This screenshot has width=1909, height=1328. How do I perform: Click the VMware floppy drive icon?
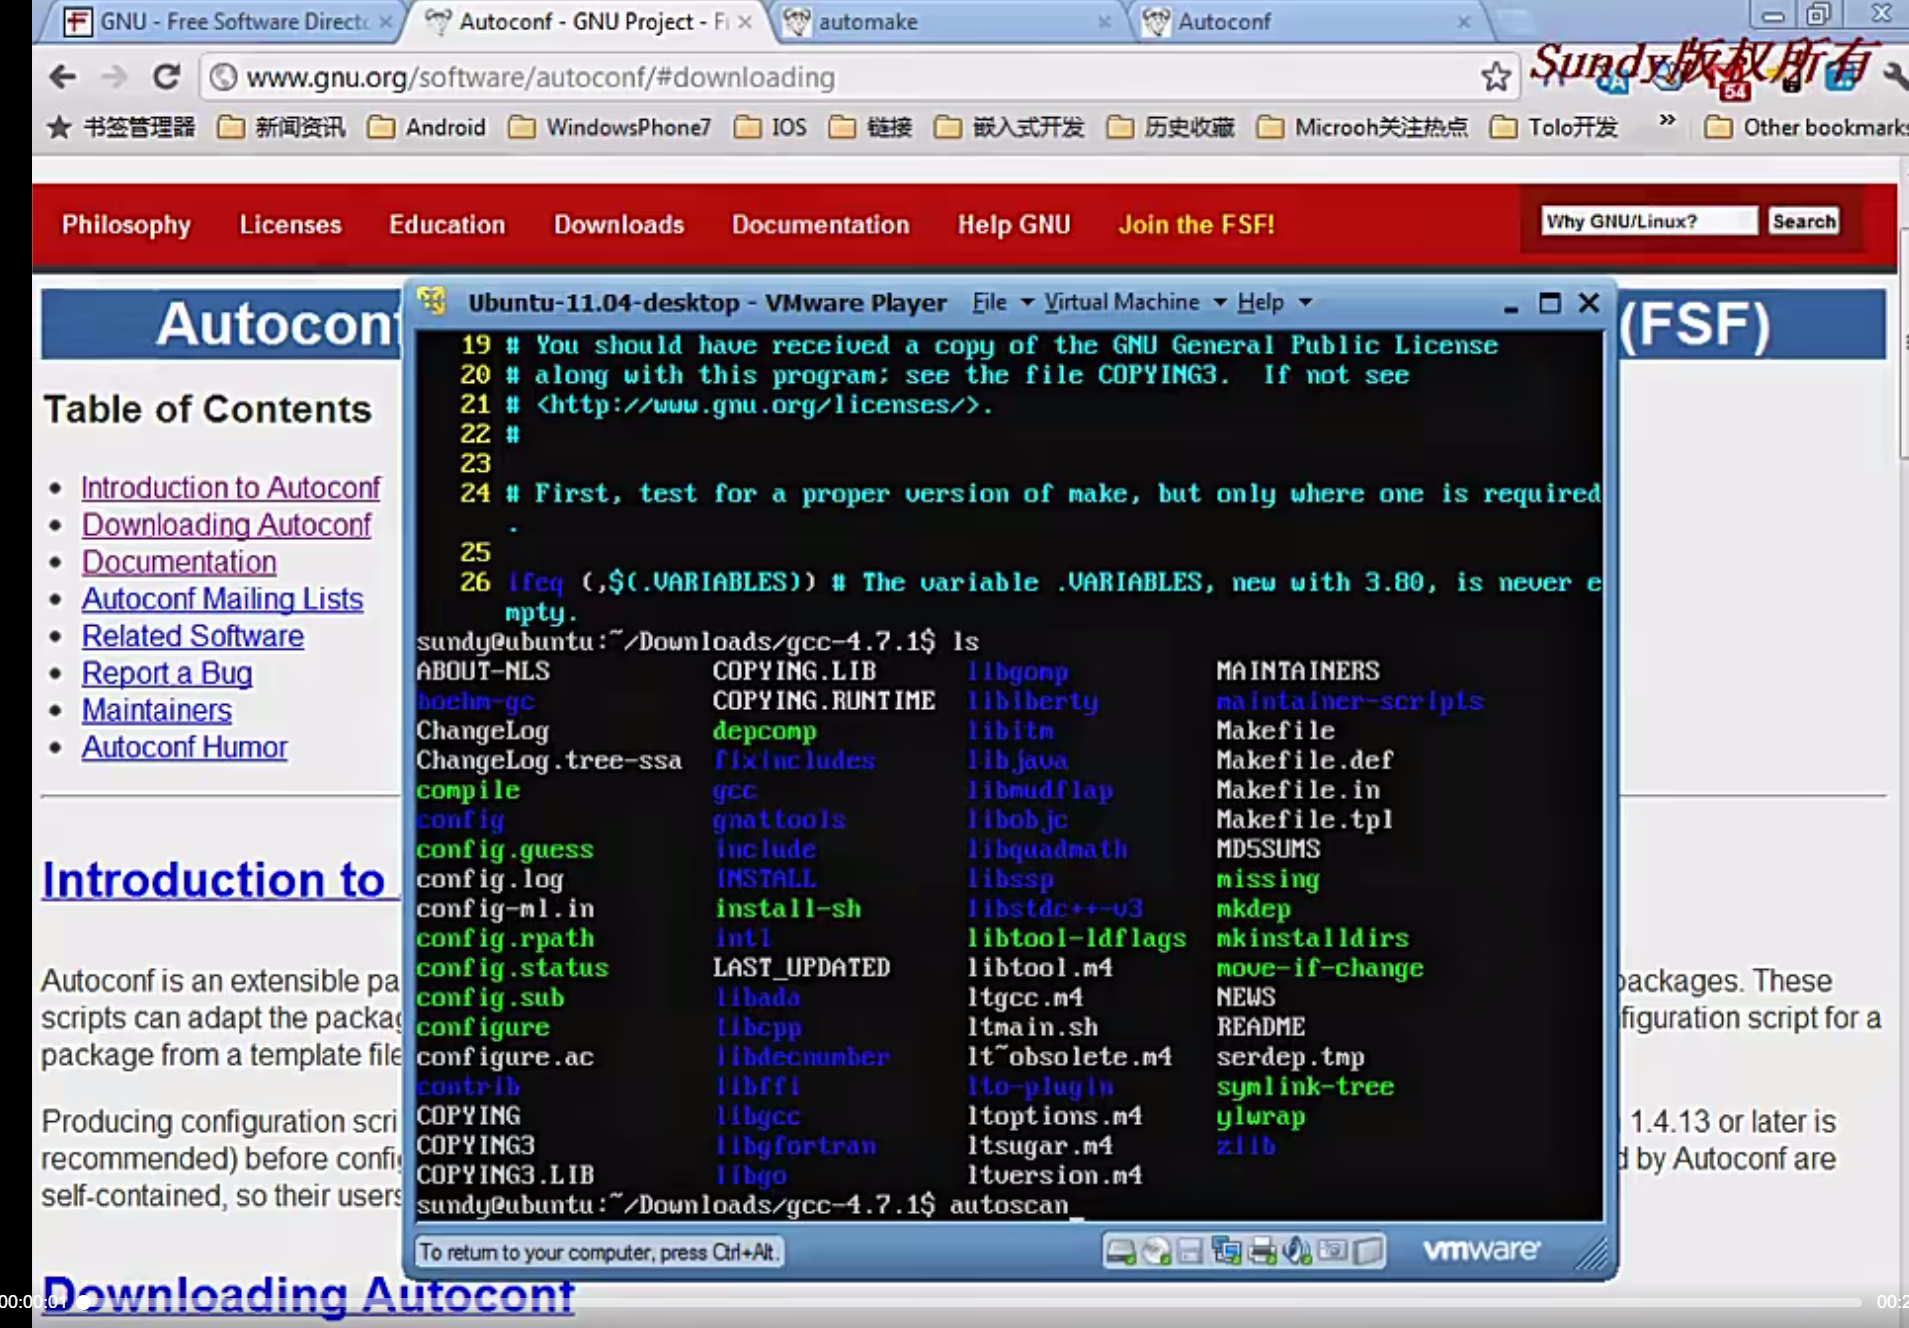pyautogui.click(x=1190, y=1251)
